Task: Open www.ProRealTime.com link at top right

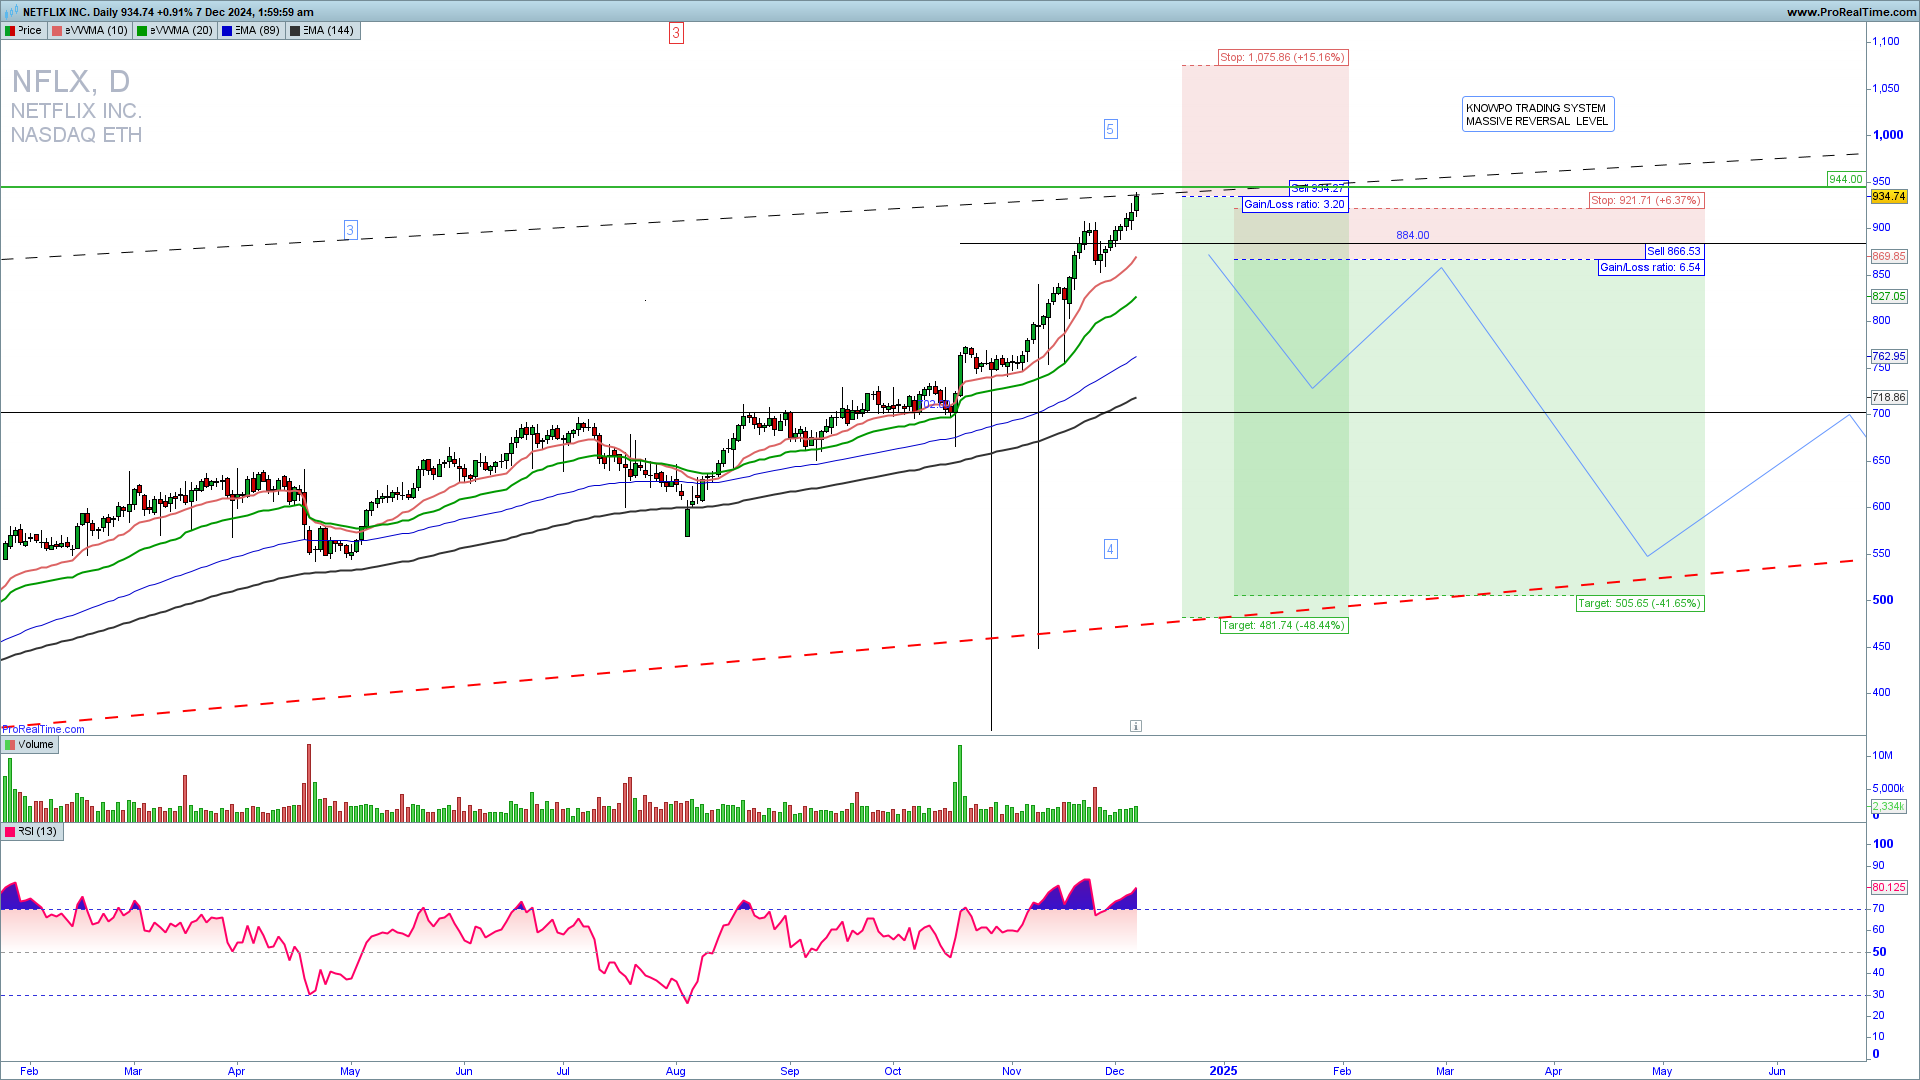Action: [1851, 12]
